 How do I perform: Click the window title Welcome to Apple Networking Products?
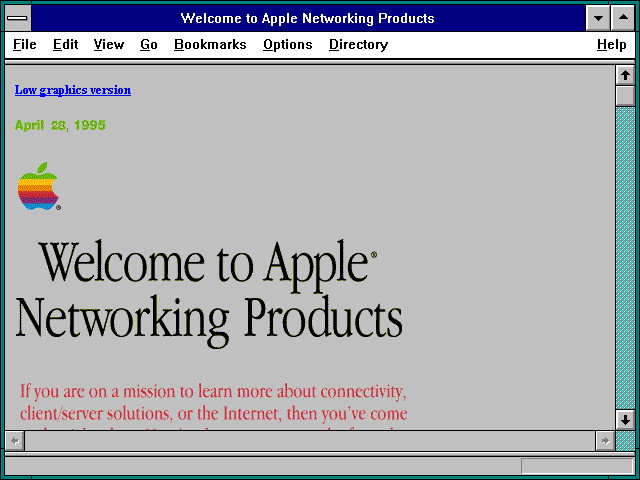click(307, 18)
